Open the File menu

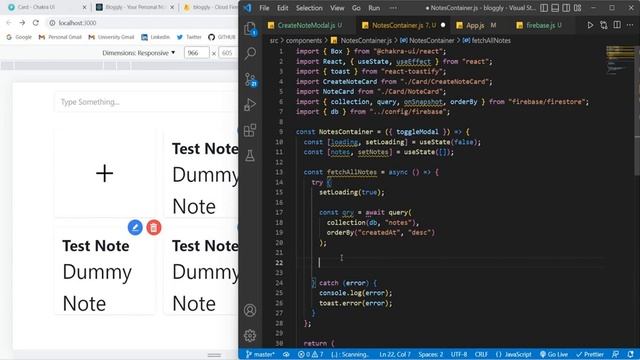point(264,8)
